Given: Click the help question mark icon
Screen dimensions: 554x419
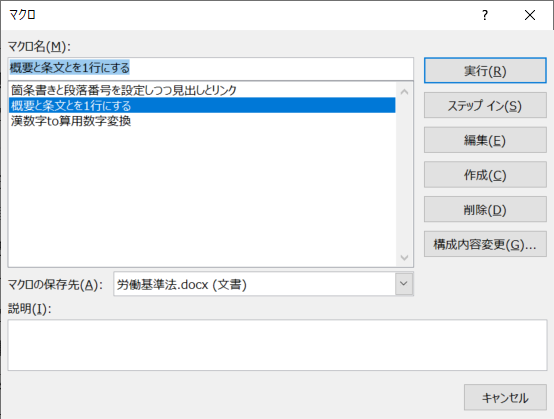Looking at the screenshot, I should (x=485, y=15).
